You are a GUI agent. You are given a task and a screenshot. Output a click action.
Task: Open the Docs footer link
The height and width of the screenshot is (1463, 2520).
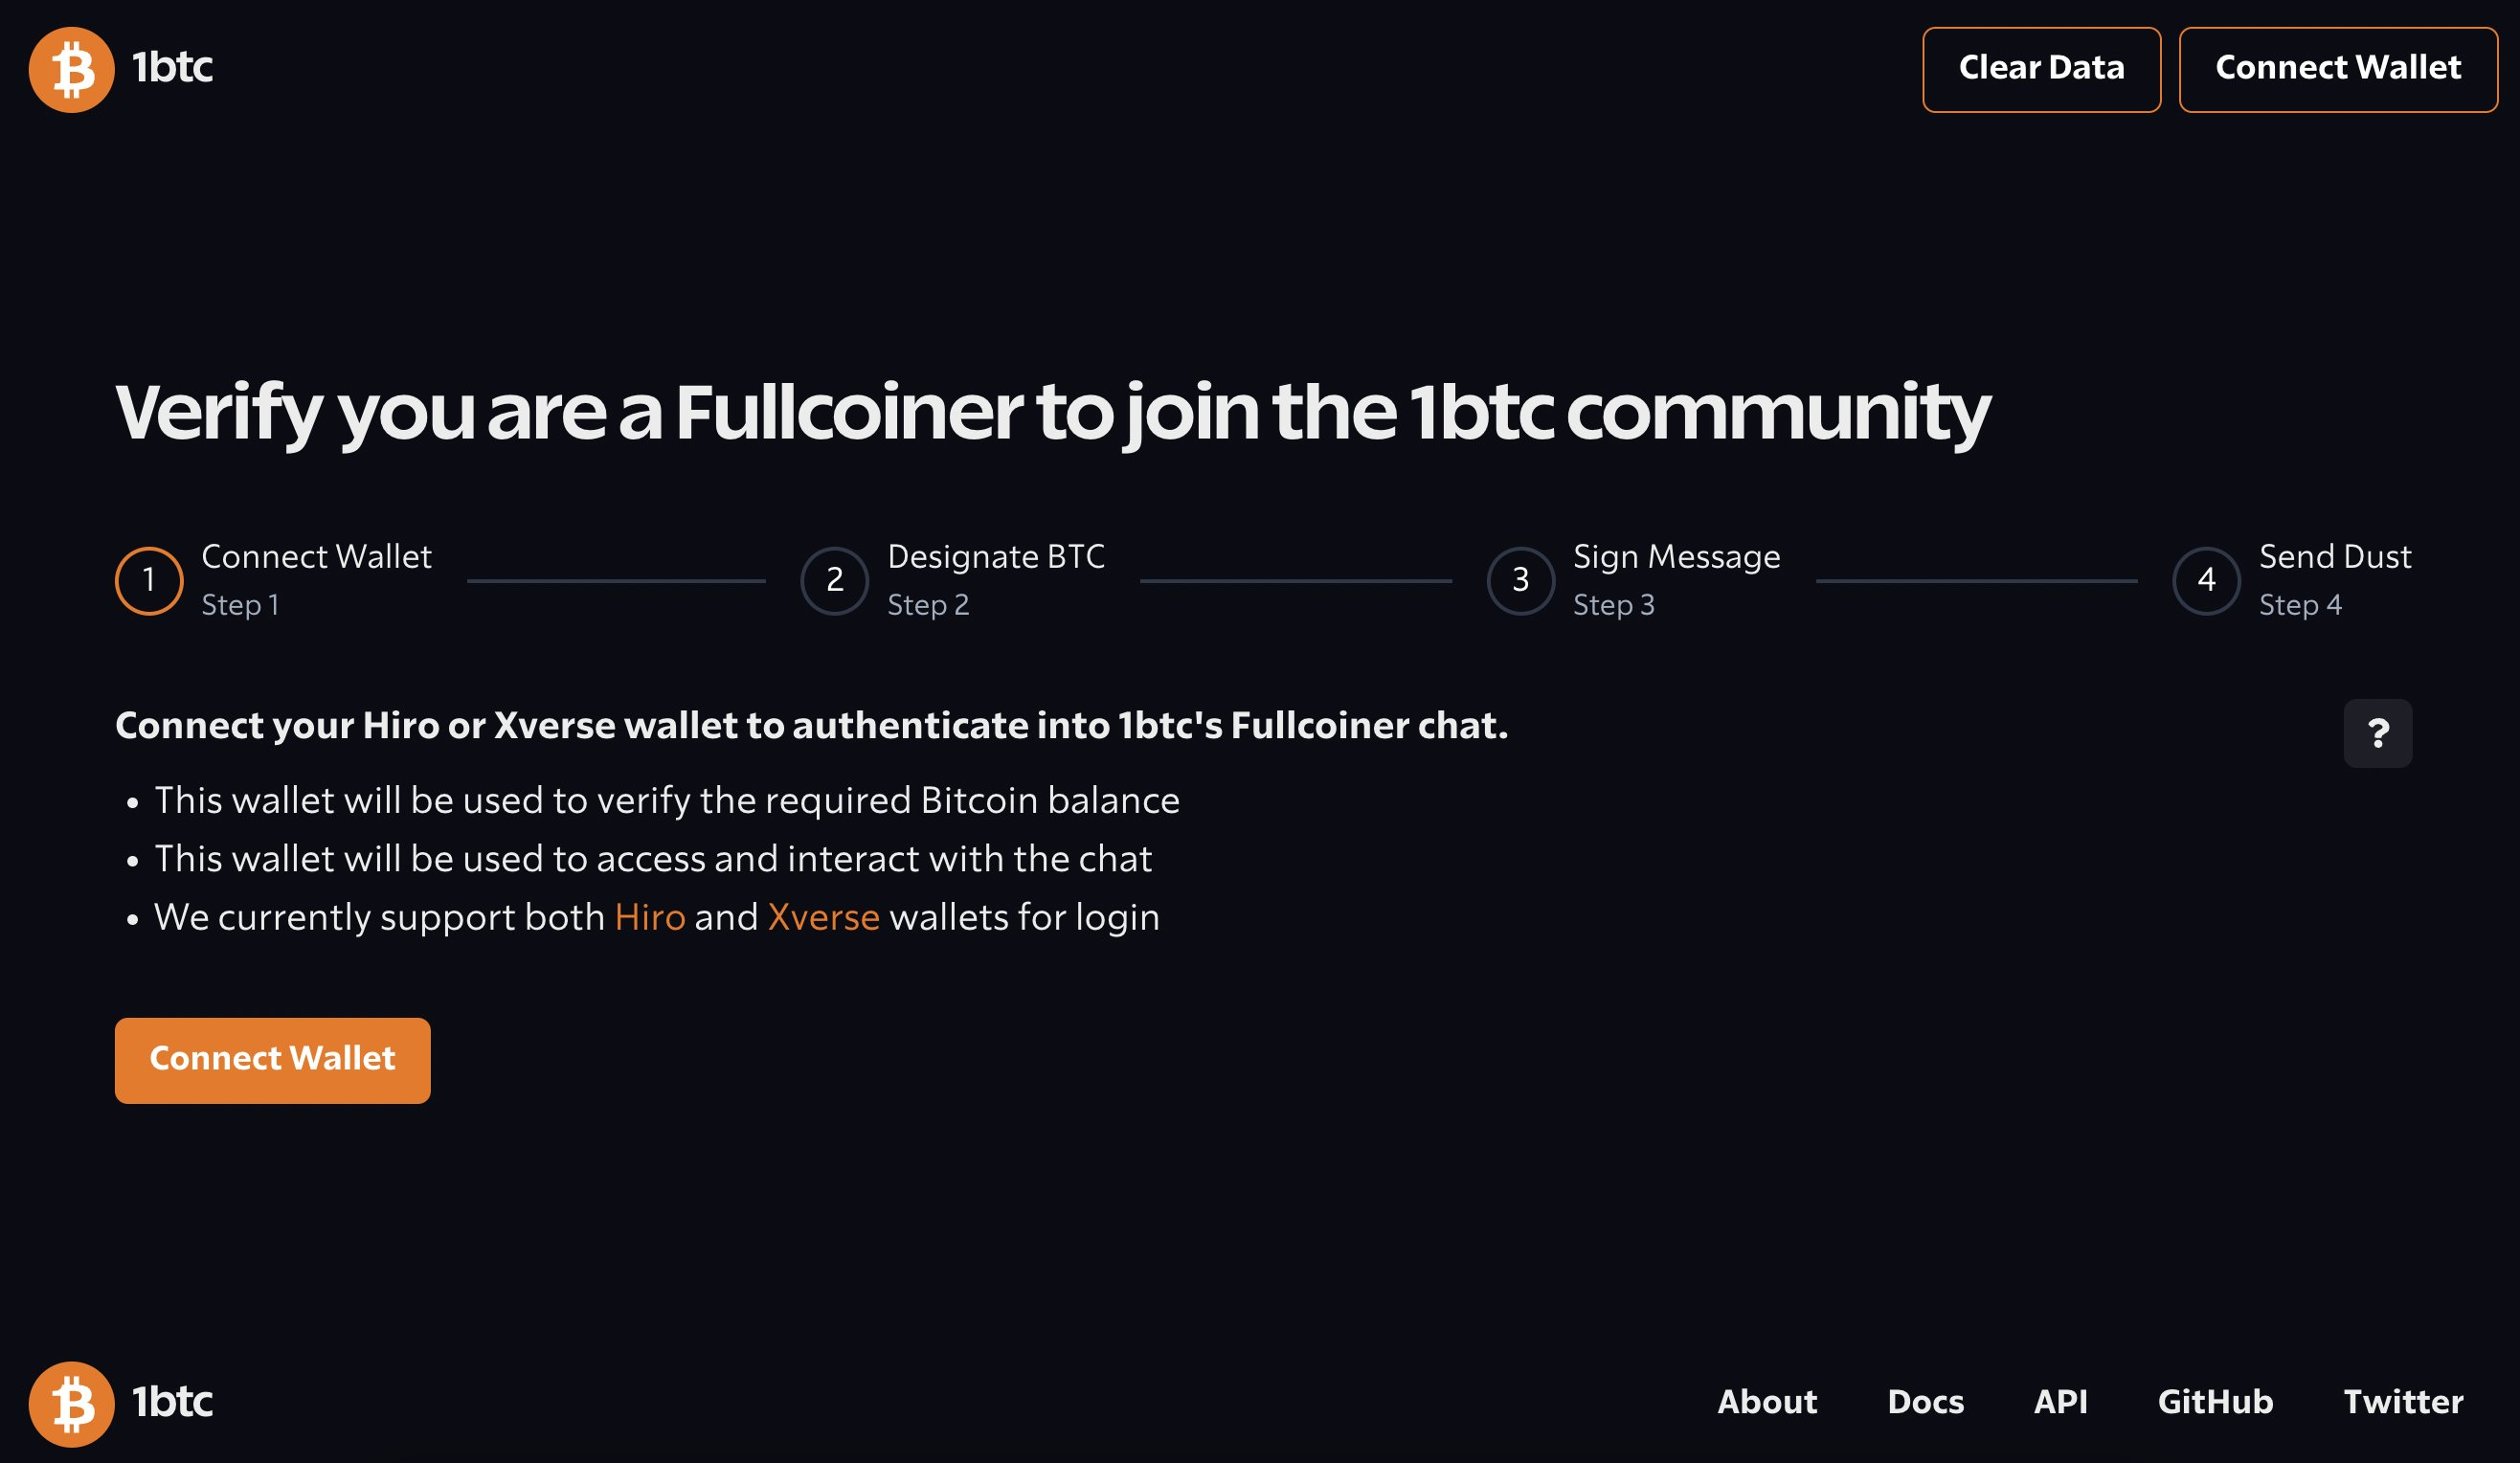tap(1925, 1402)
